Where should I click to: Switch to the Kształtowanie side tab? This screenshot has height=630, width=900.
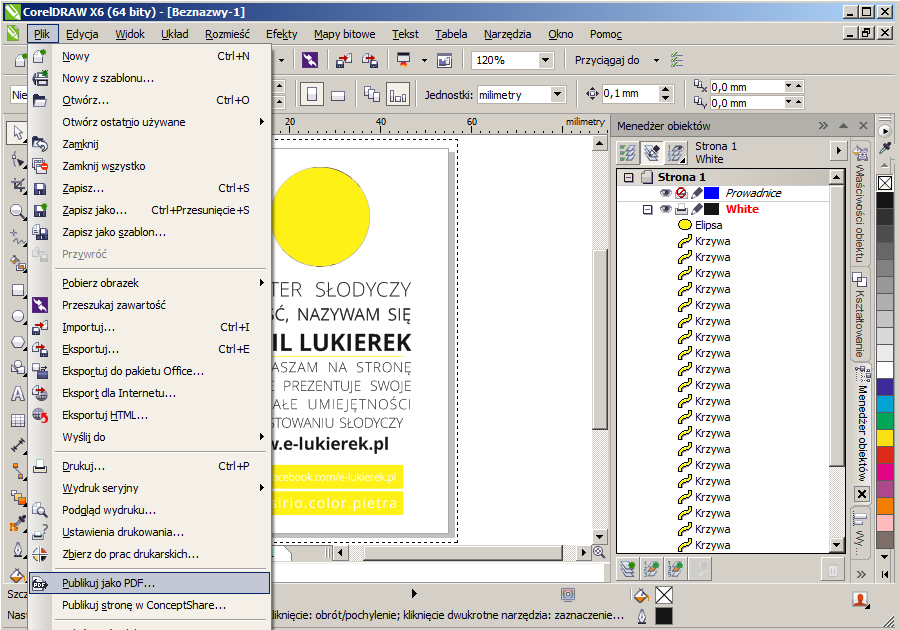(x=859, y=316)
